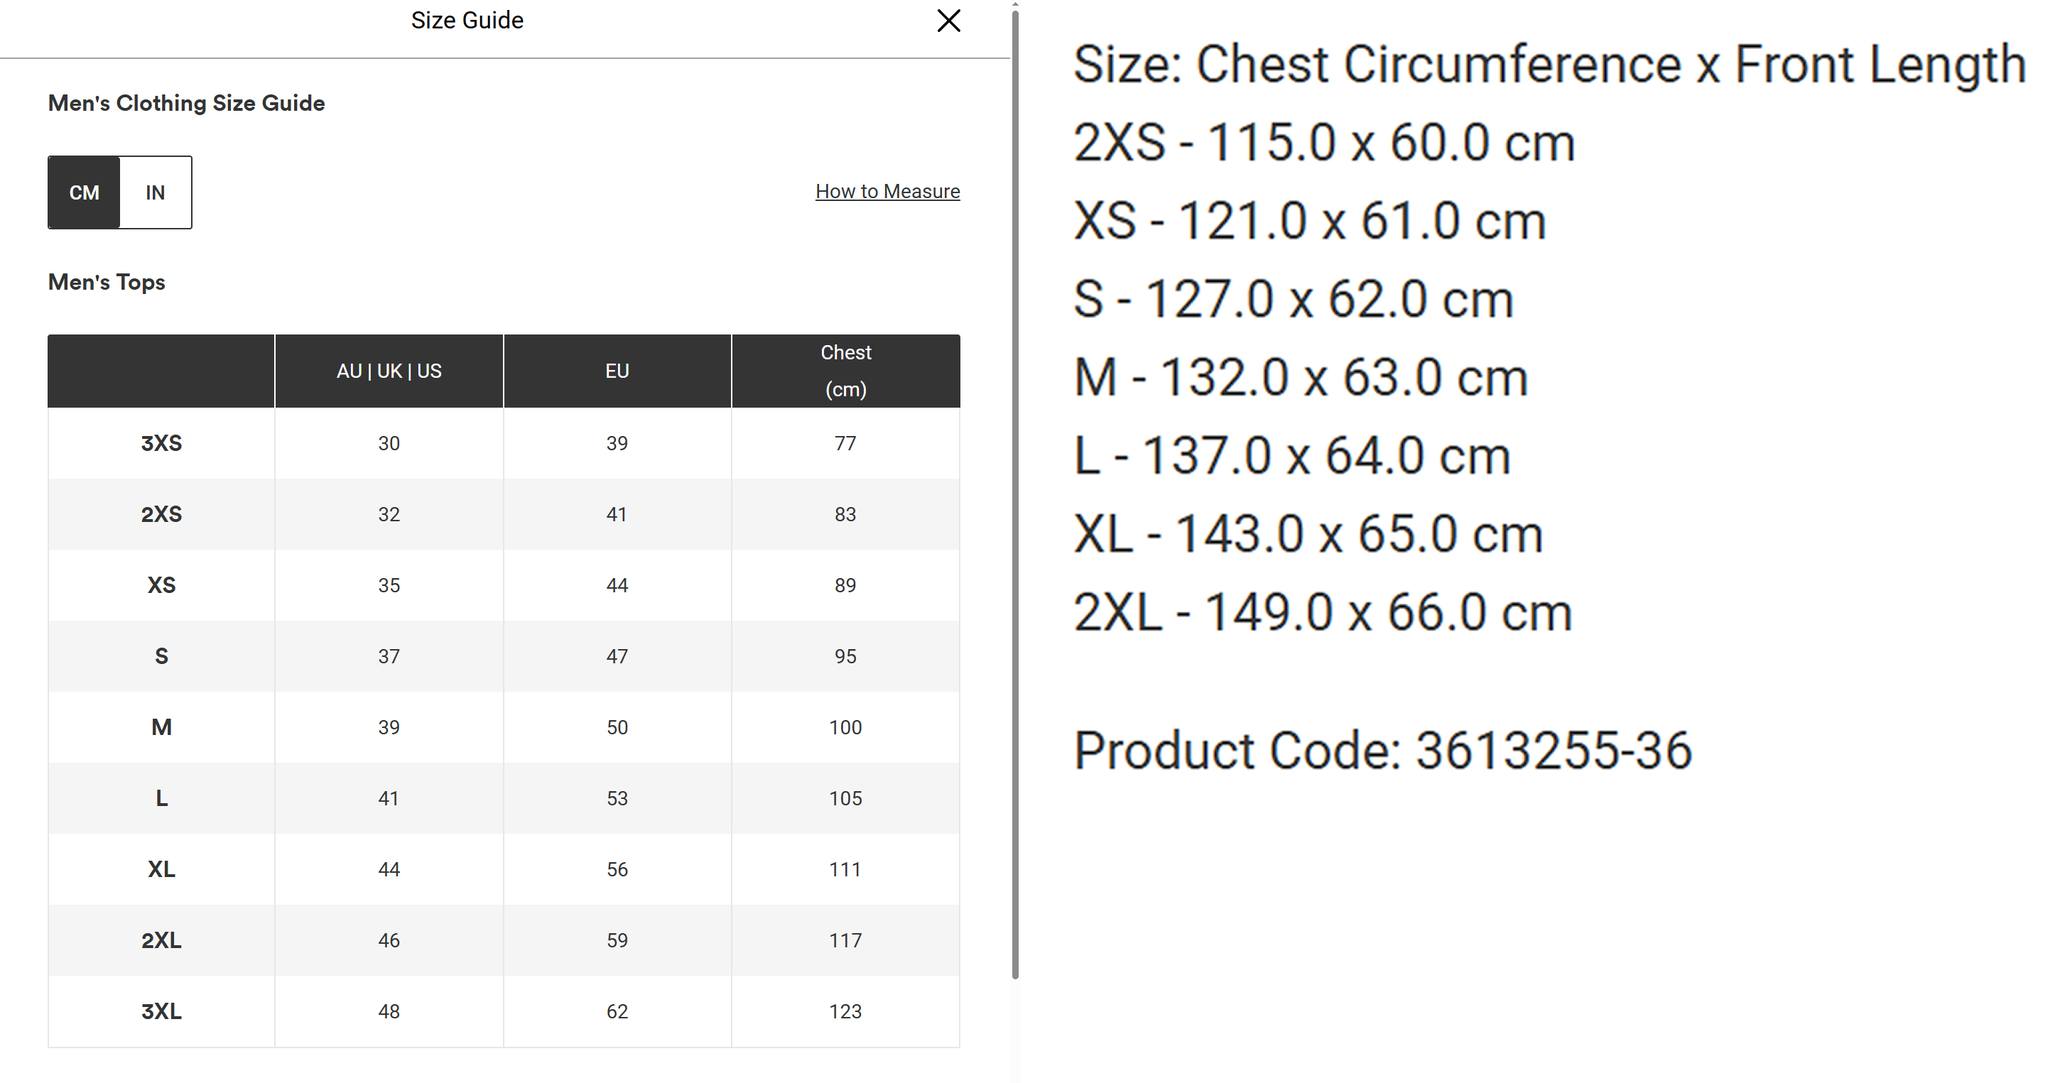Viewport: 2048px width, 1083px height.
Task: Click the EU column header
Action: (617, 371)
